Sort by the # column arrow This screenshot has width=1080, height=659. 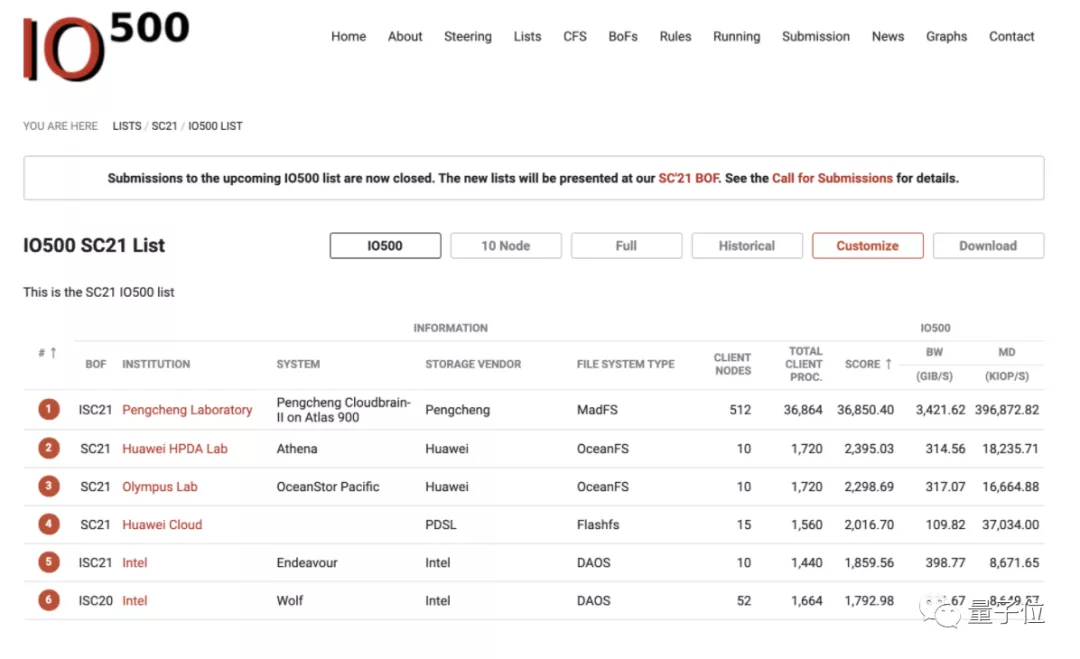pos(48,353)
